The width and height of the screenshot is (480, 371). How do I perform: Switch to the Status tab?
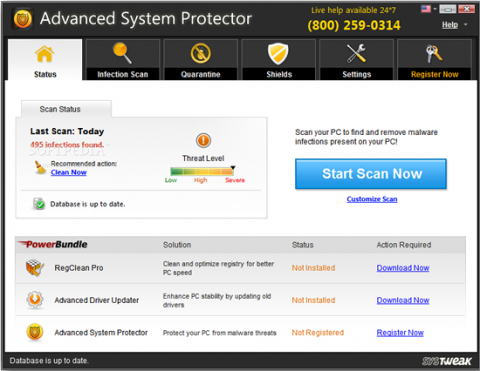(45, 60)
